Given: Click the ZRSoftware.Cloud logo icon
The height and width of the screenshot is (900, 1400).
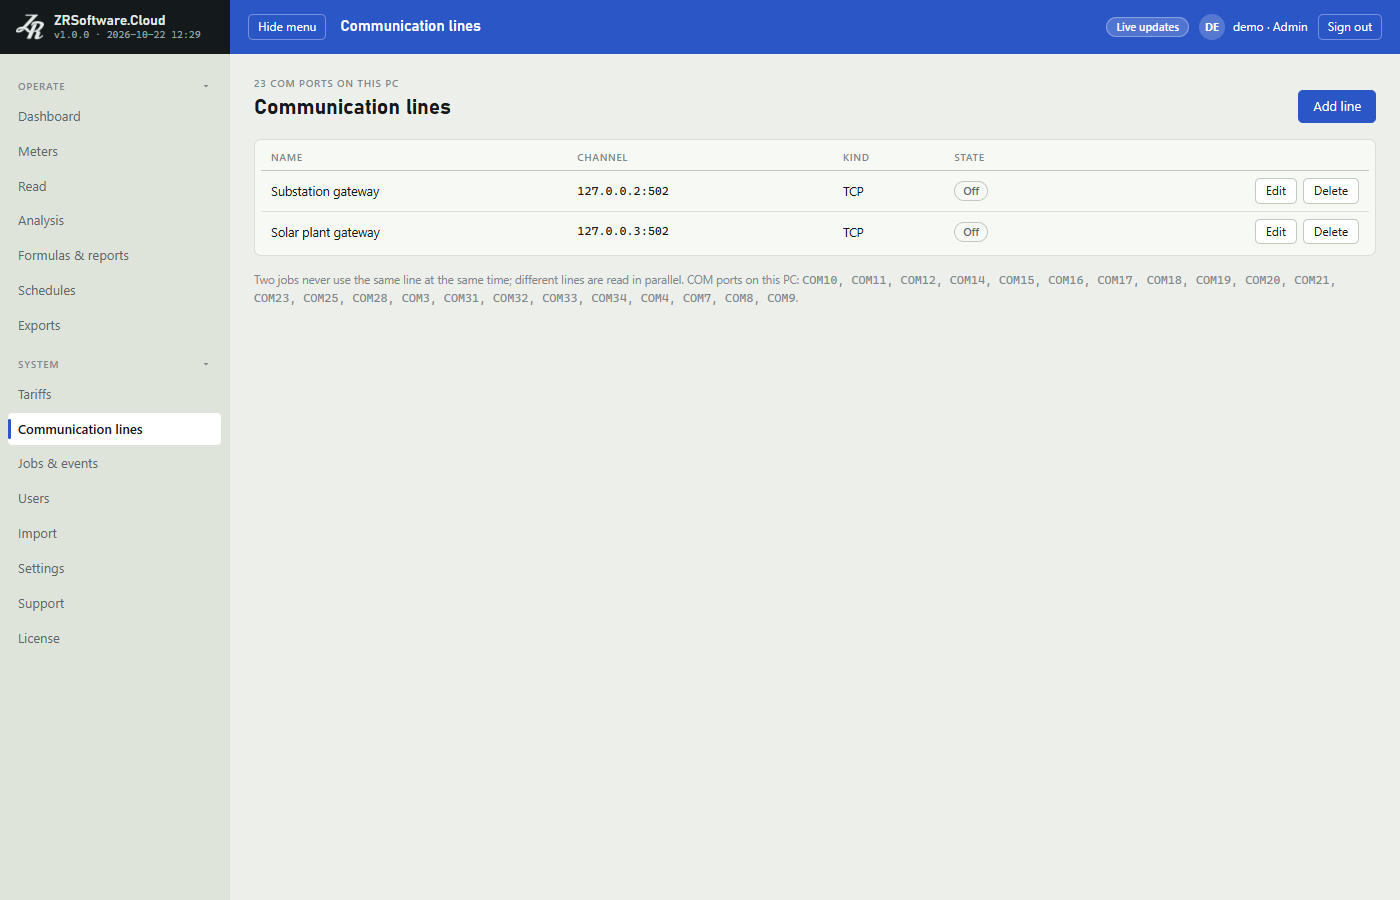Looking at the screenshot, I should coord(30,27).
